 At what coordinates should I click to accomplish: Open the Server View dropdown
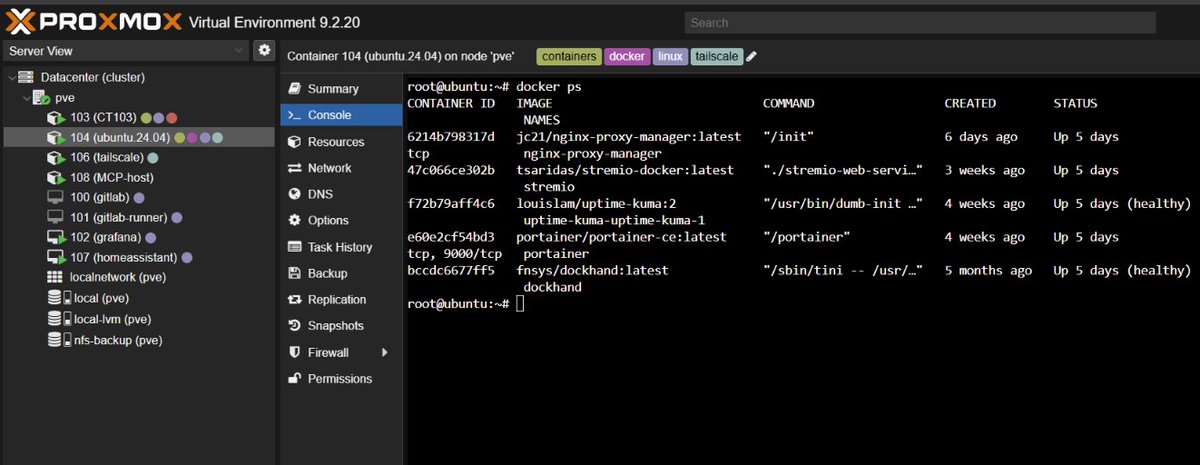point(126,51)
